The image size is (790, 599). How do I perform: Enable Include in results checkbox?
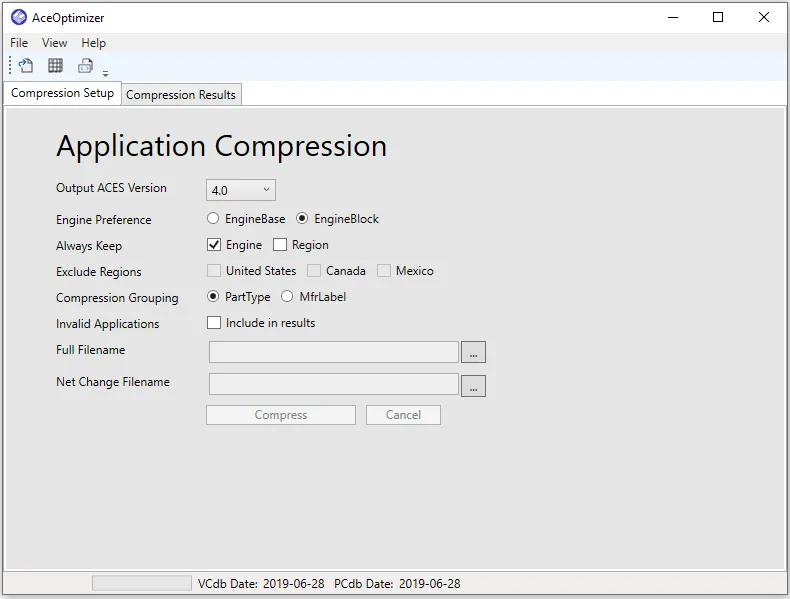(x=214, y=322)
